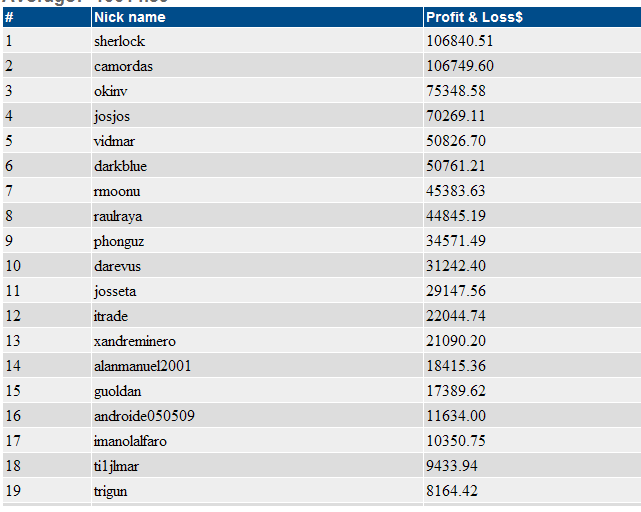Select the nickname camordas
641x512 pixels.
coord(123,66)
